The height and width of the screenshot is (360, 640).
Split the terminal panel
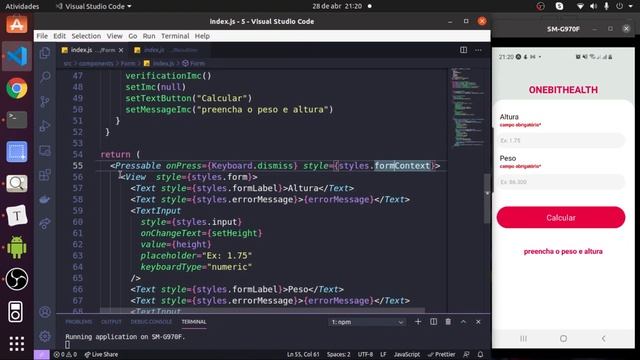point(433,322)
